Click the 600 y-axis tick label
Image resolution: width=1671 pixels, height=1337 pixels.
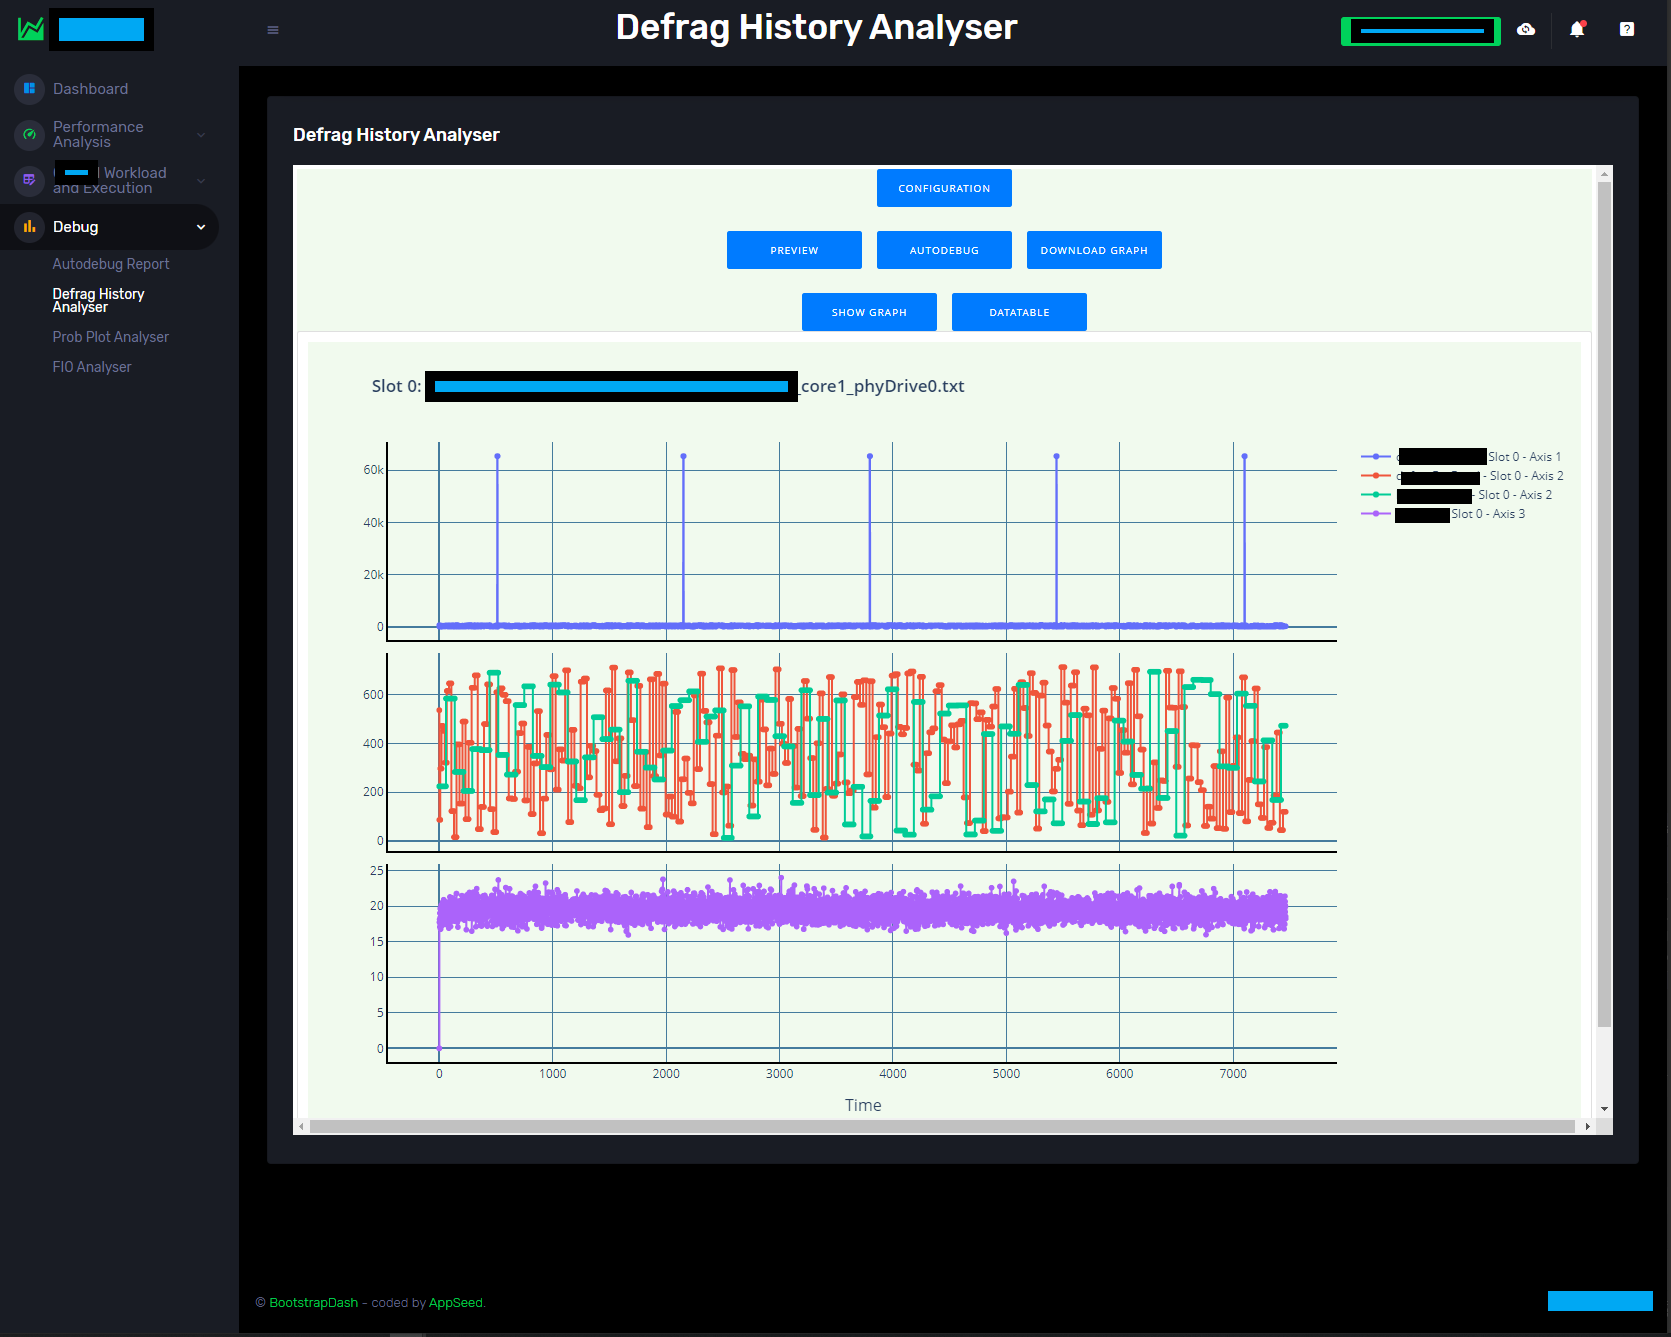pos(373,695)
